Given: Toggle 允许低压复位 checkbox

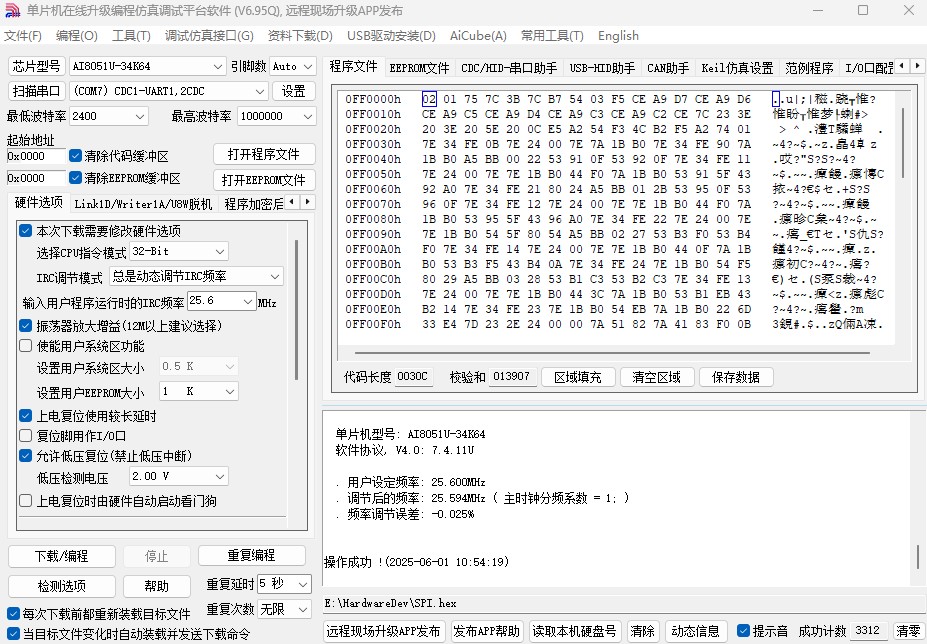Looking at the screenshot, I should point(25,456).
